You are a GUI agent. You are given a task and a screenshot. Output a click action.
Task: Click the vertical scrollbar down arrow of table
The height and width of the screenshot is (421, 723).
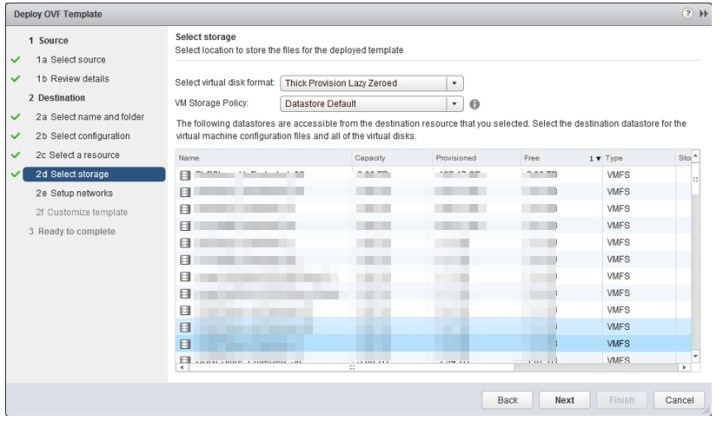click(x=697, y=355)
